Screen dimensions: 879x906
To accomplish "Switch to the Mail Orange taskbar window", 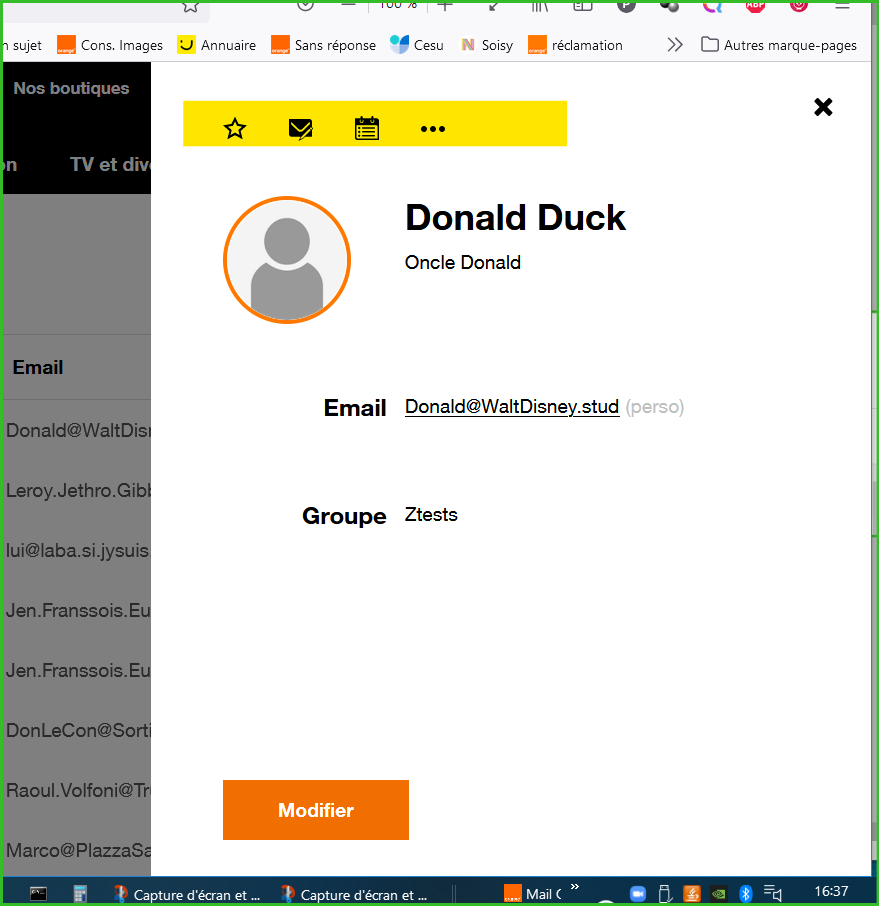I will coord(533,894).
